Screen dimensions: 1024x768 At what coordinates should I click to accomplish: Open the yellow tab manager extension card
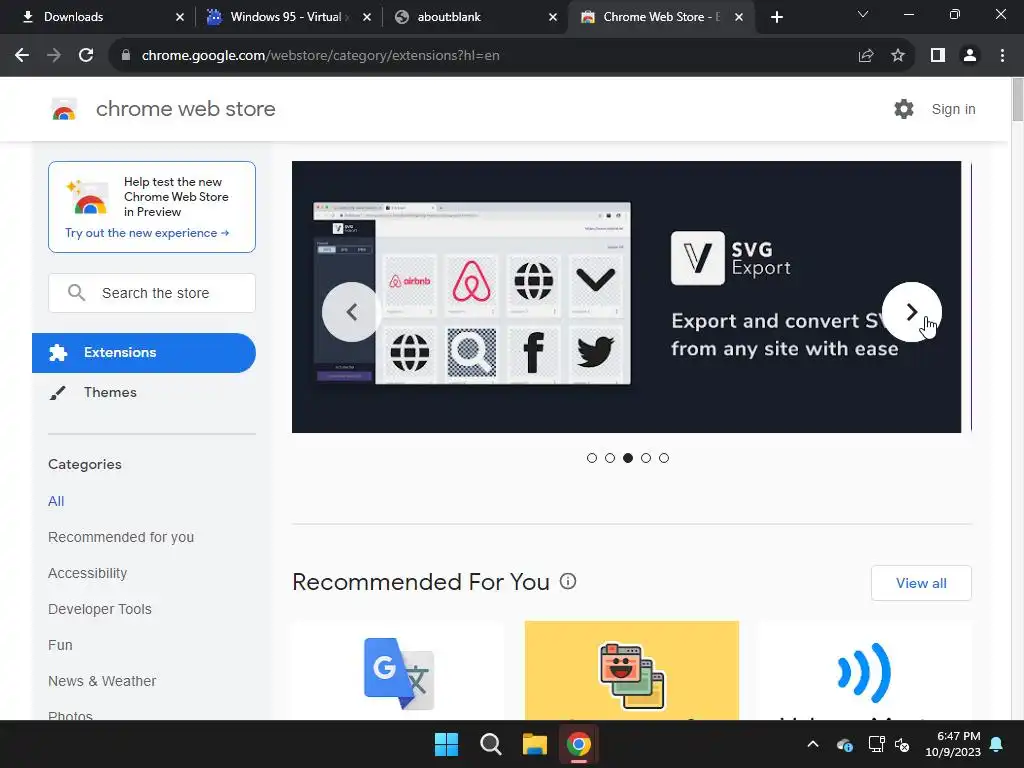coord(632,671)
